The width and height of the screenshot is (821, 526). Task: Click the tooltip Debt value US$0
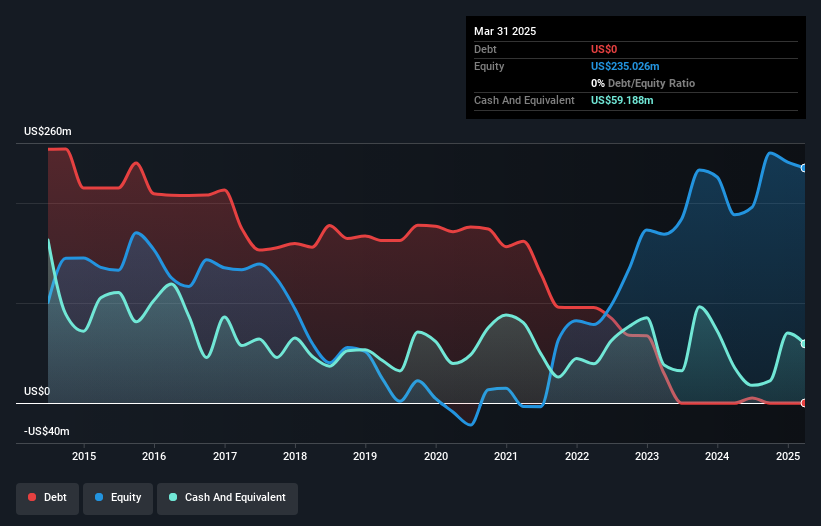tap(604, 49)
